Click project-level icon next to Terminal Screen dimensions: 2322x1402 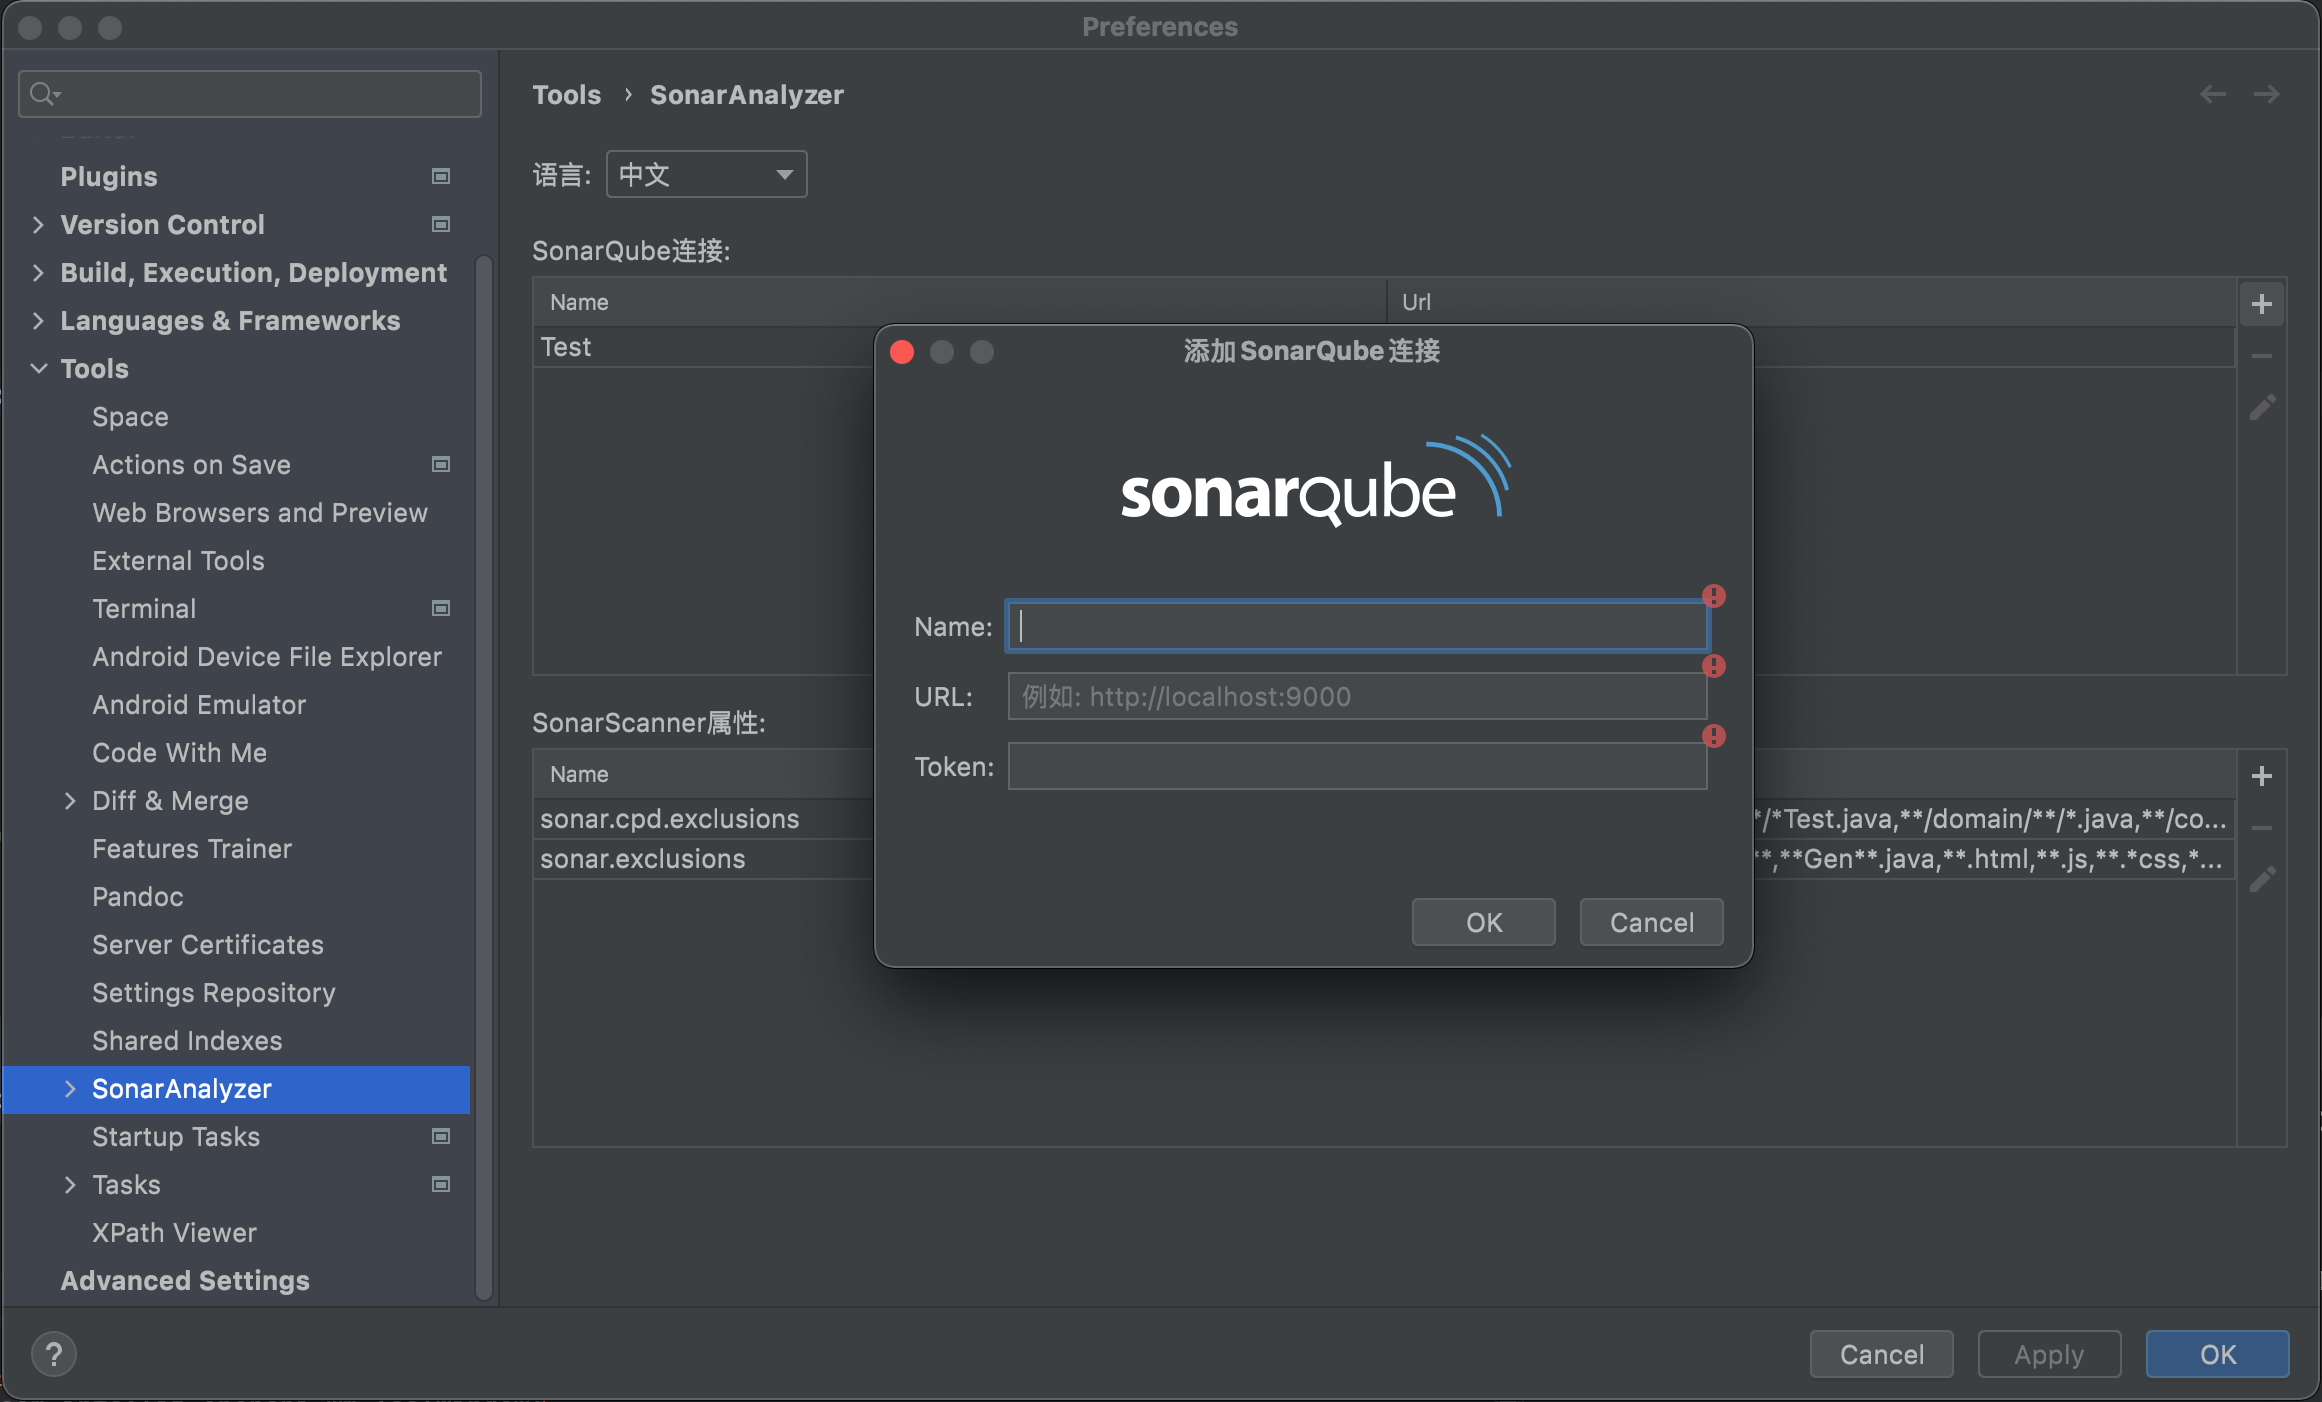click(440, 608)
